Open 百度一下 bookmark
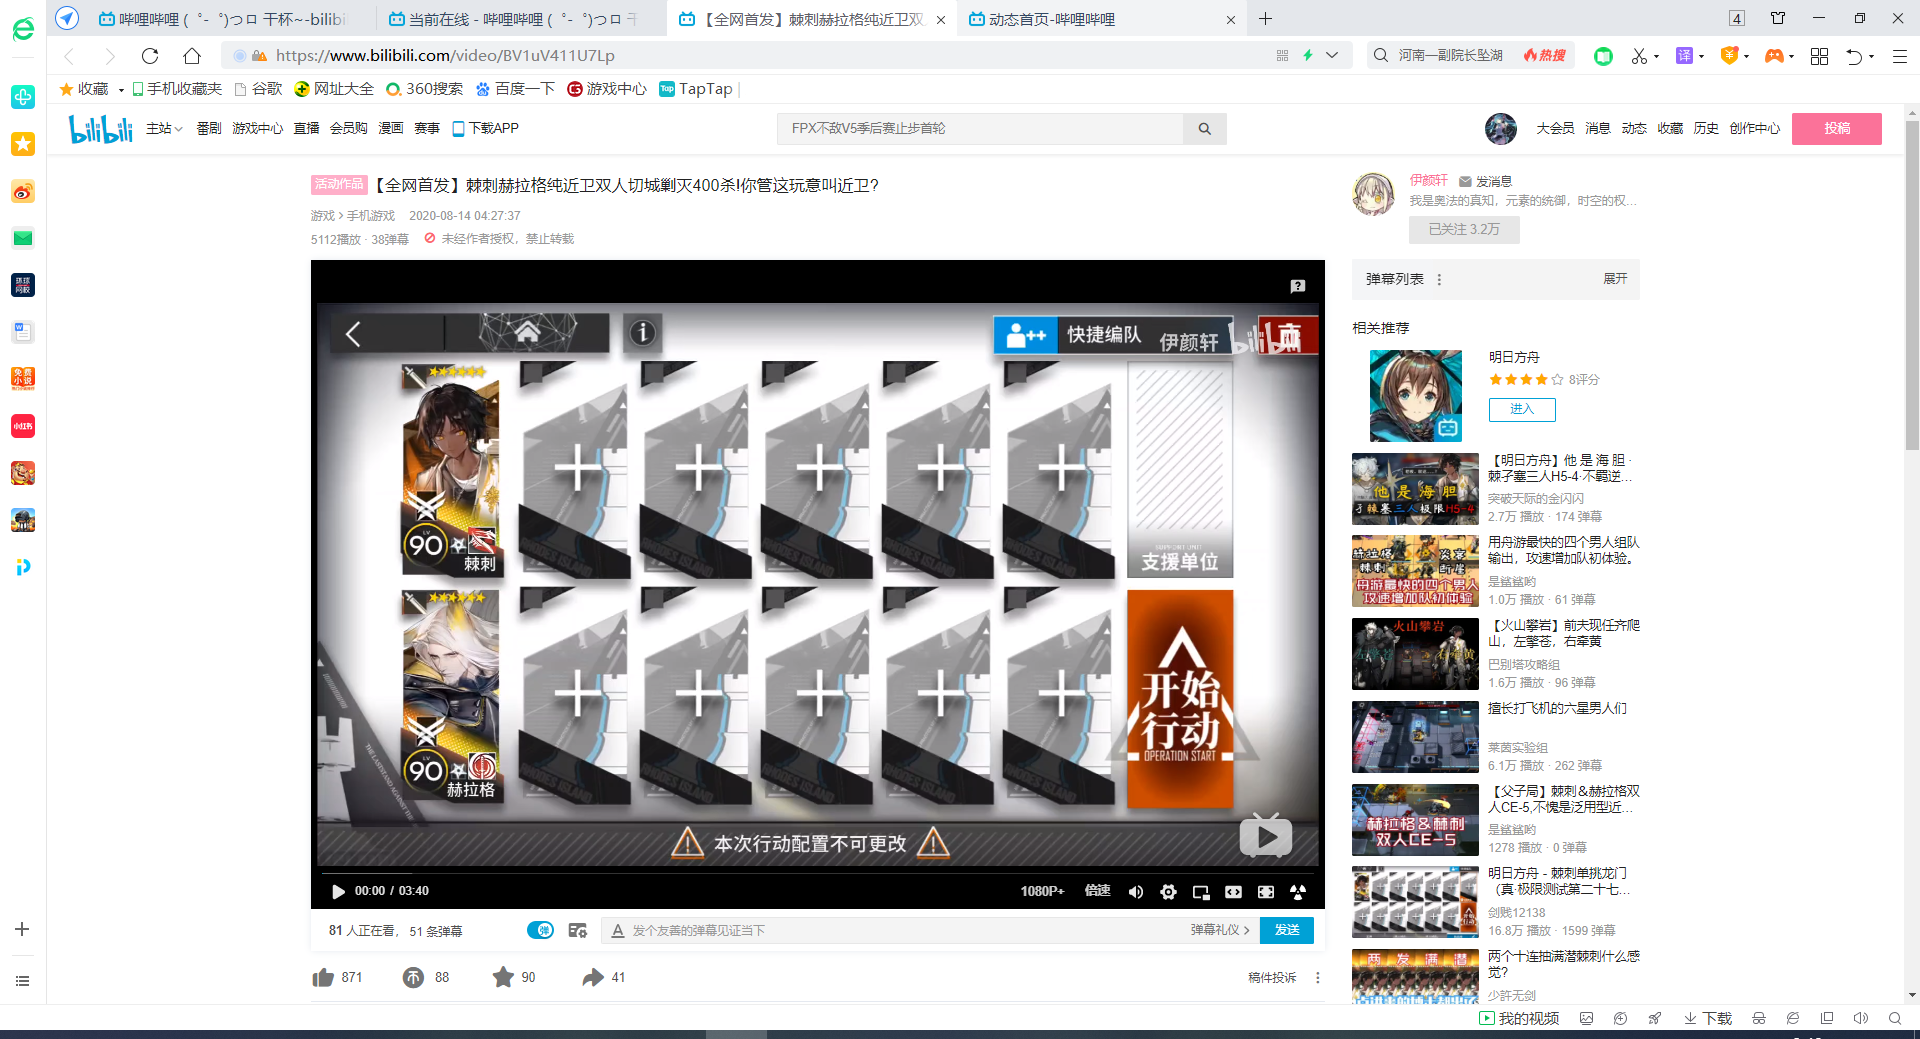This screenshot has height=1039, width=1920. pyautogui.click(x=515, y=89)
